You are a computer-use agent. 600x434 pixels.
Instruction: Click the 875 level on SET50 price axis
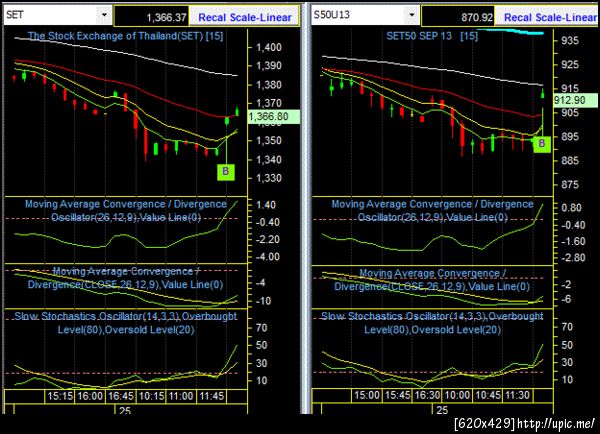click(570, 184)
